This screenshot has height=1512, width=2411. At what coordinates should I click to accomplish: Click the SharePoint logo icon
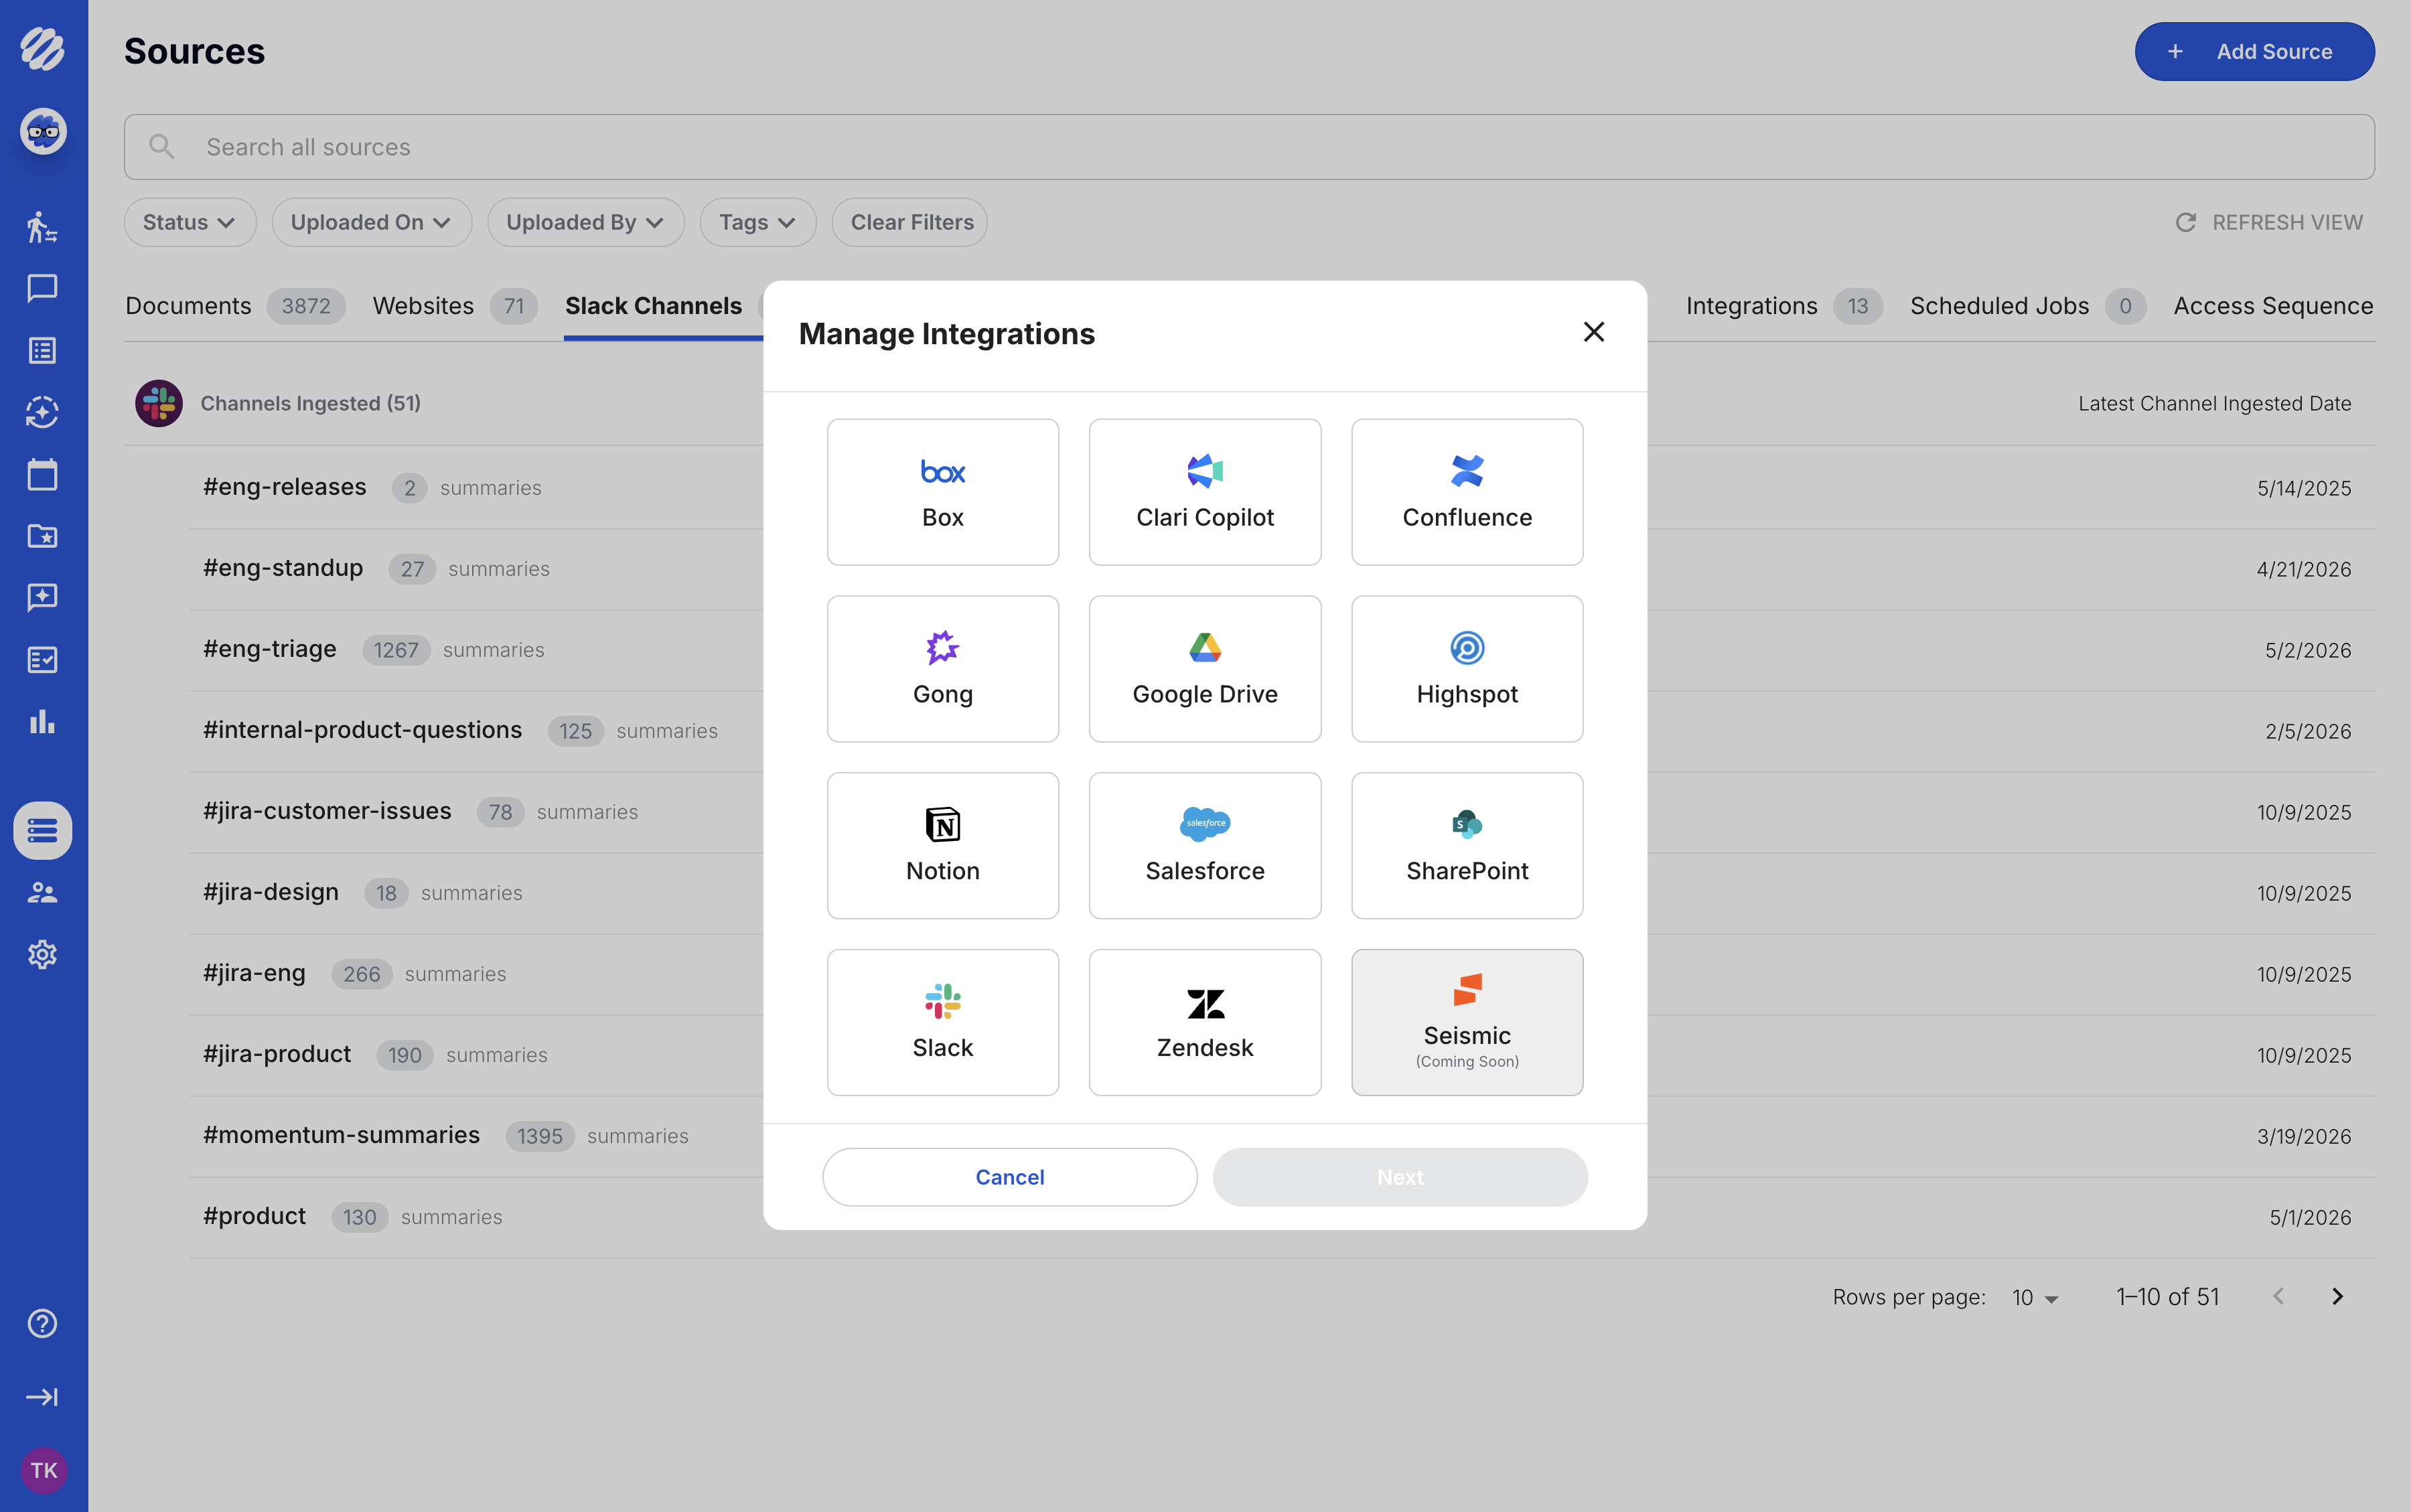click(1466, 824)
